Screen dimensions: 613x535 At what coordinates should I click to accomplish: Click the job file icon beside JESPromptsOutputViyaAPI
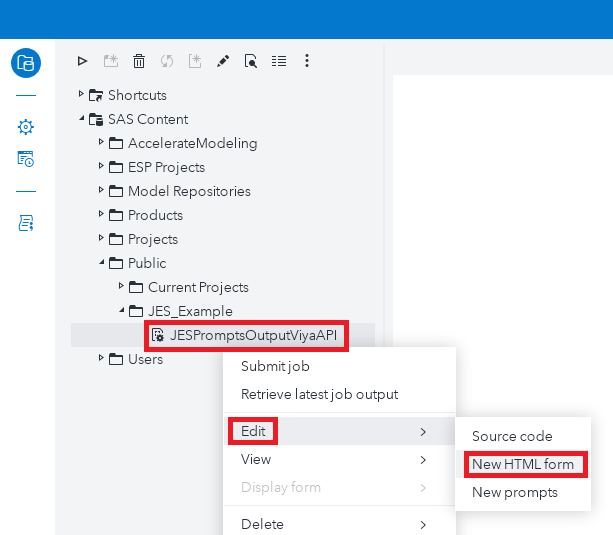tap(158, 335)
